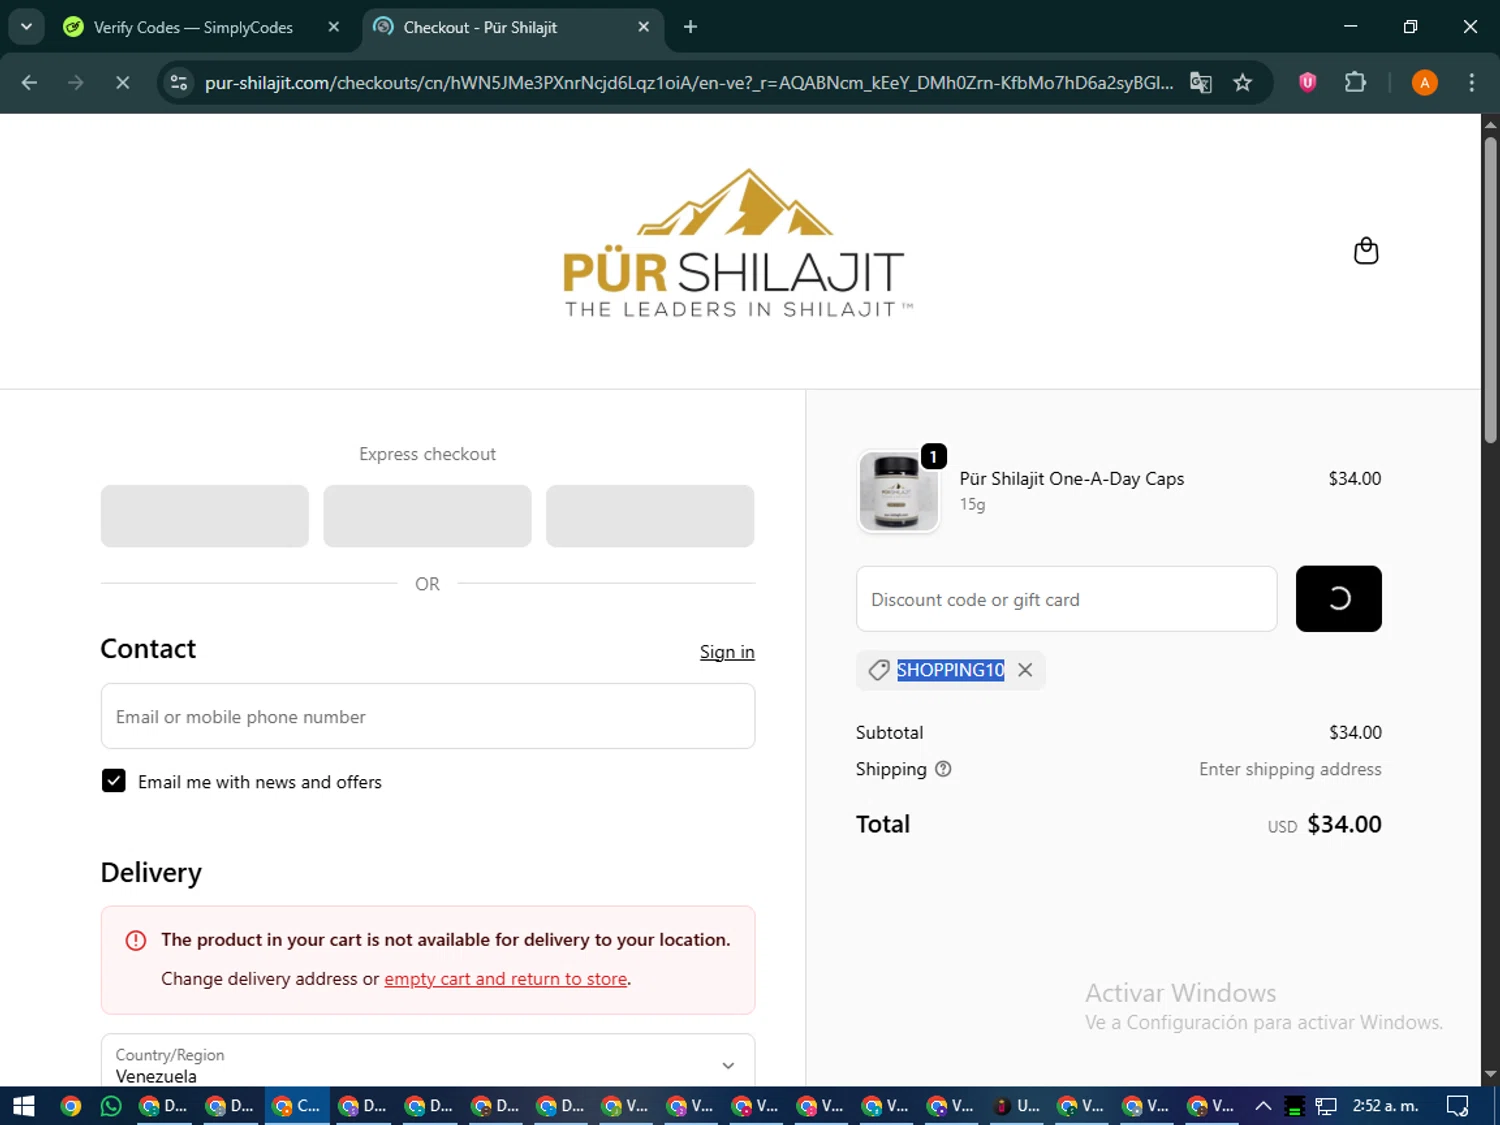The image size is (1500, 1125).
Task: Open the Extensions puzzle icon
Action: click(x=1355, y=83)
